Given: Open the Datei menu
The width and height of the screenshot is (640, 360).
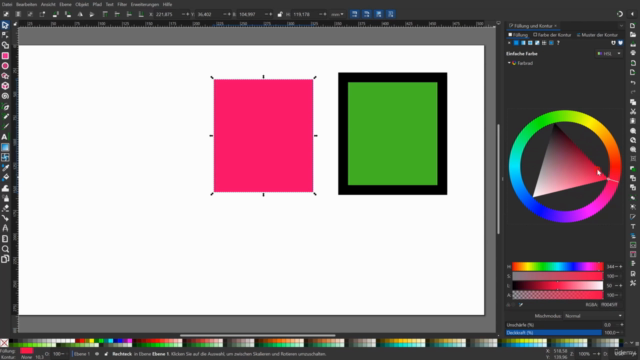Looking at the screenshot, I should (x=7, y=4).
